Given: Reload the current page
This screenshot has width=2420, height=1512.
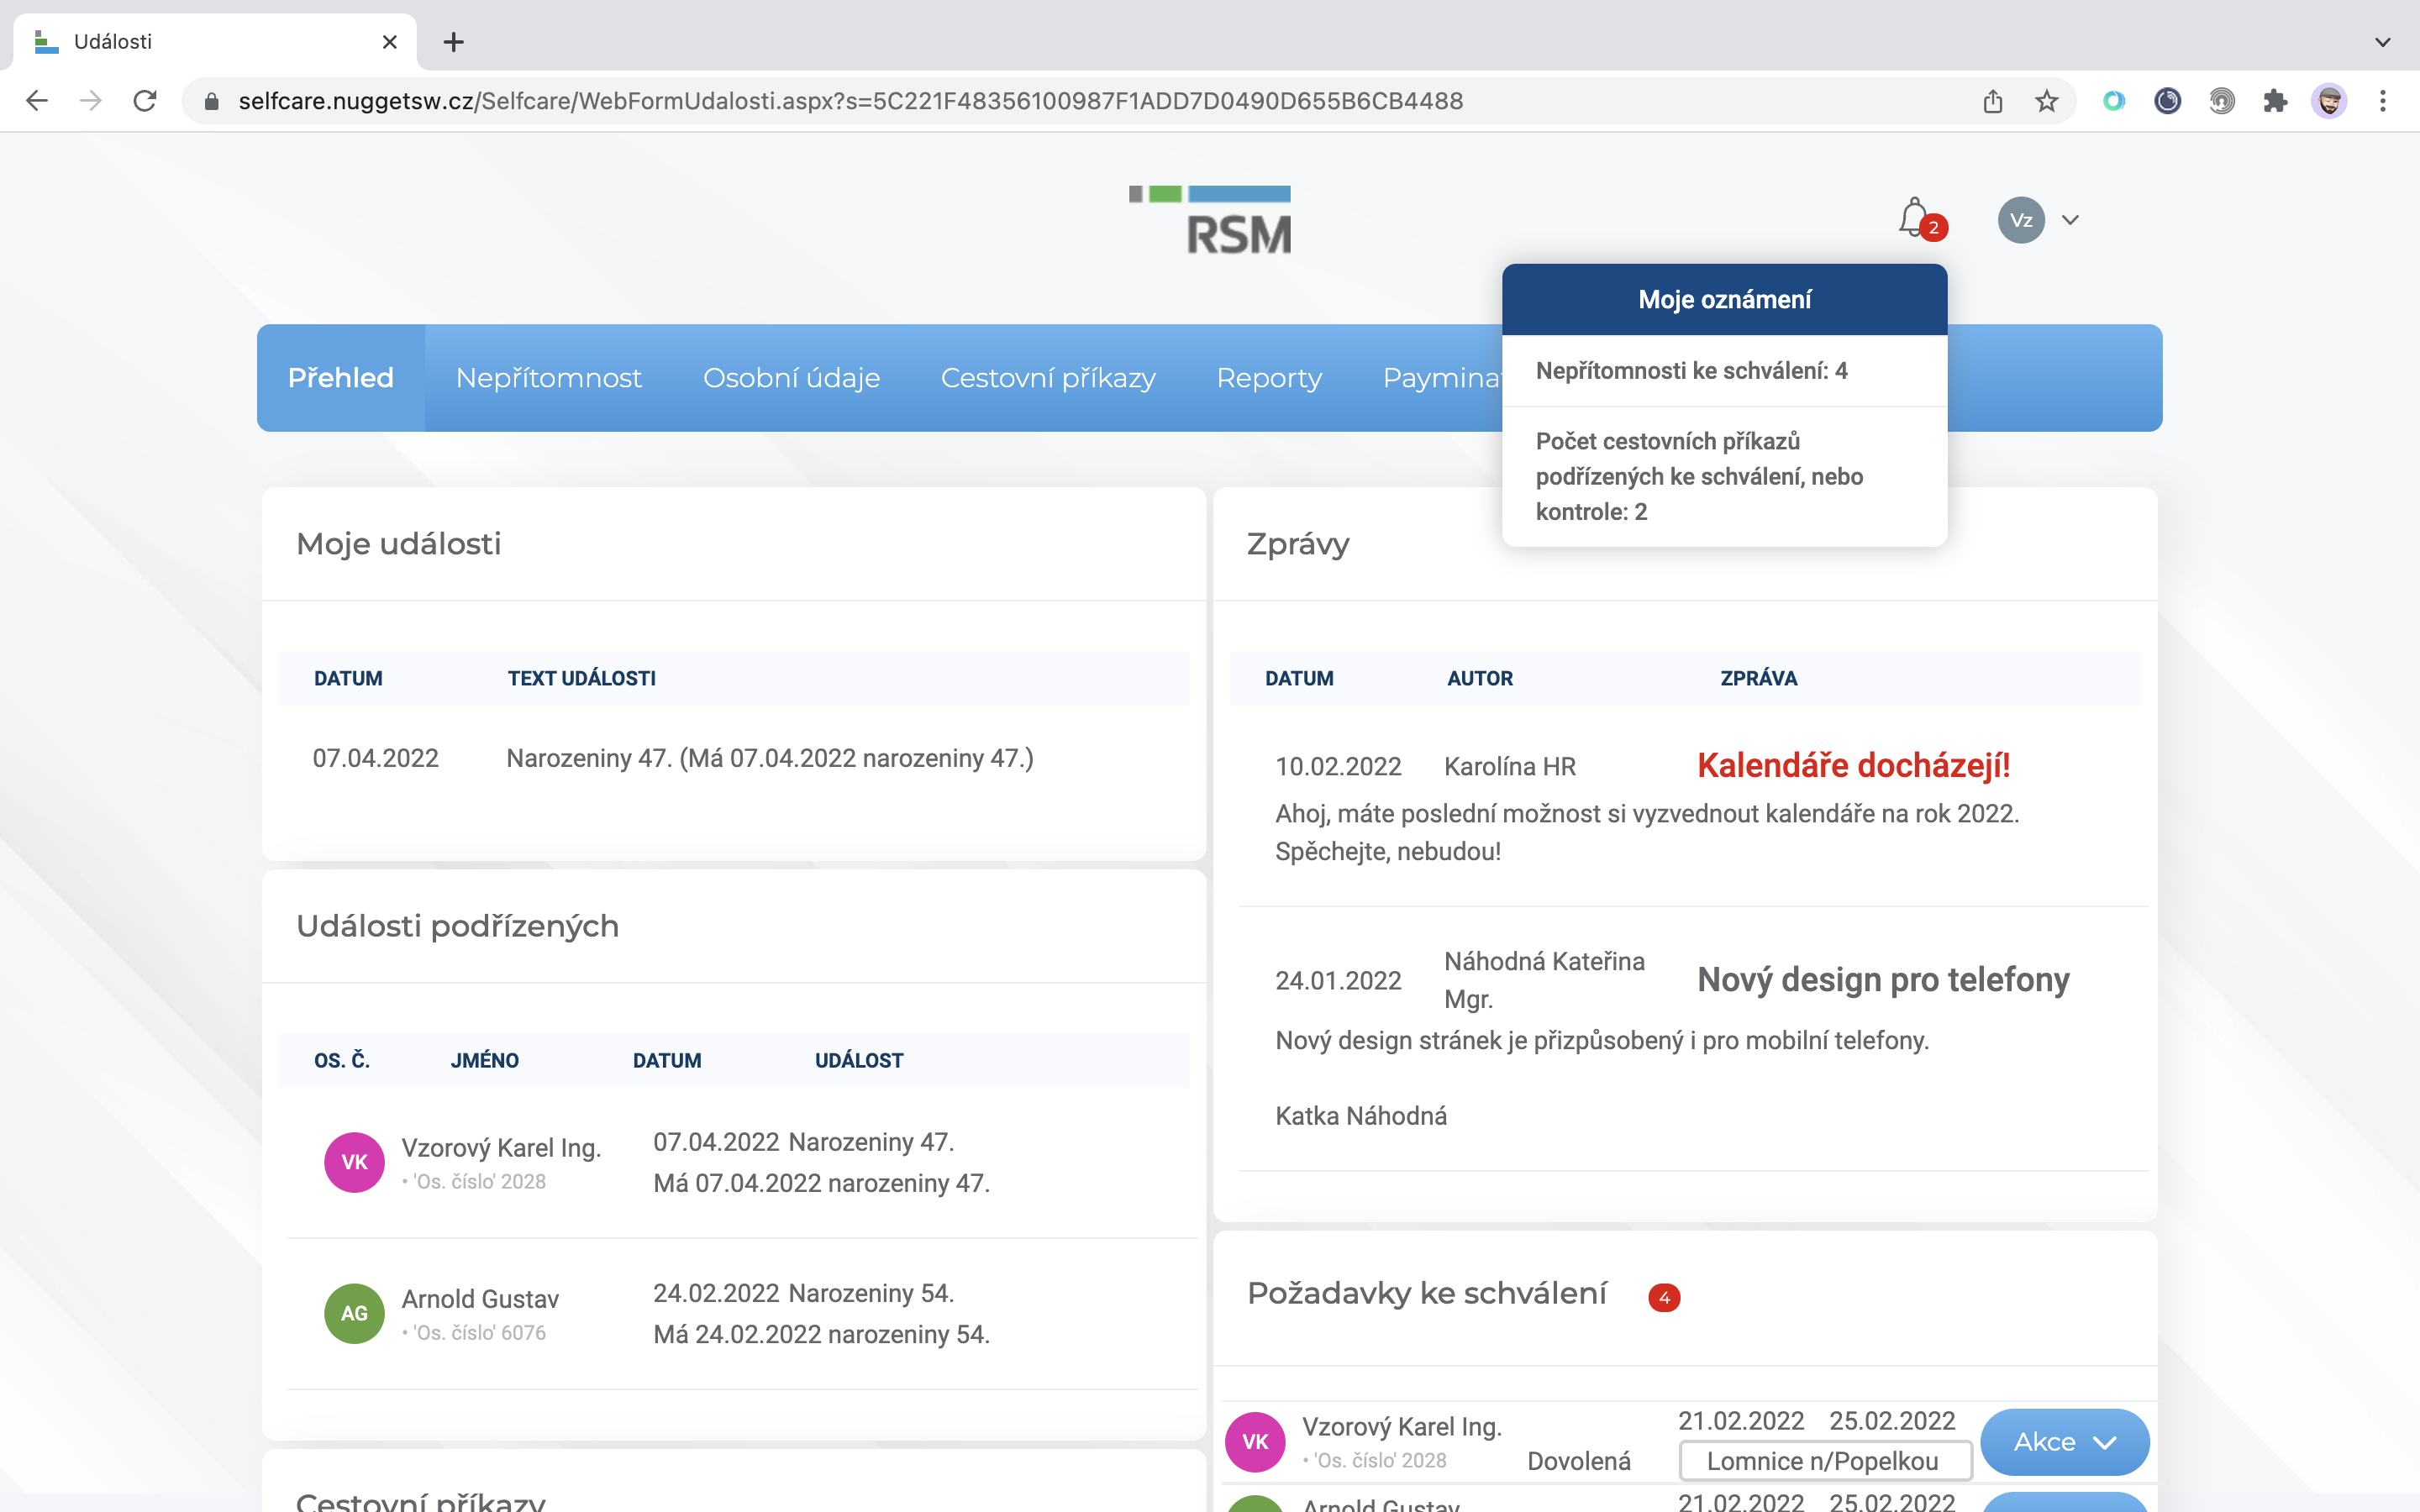Looking at the screenshot, I should tap(145, 101).
